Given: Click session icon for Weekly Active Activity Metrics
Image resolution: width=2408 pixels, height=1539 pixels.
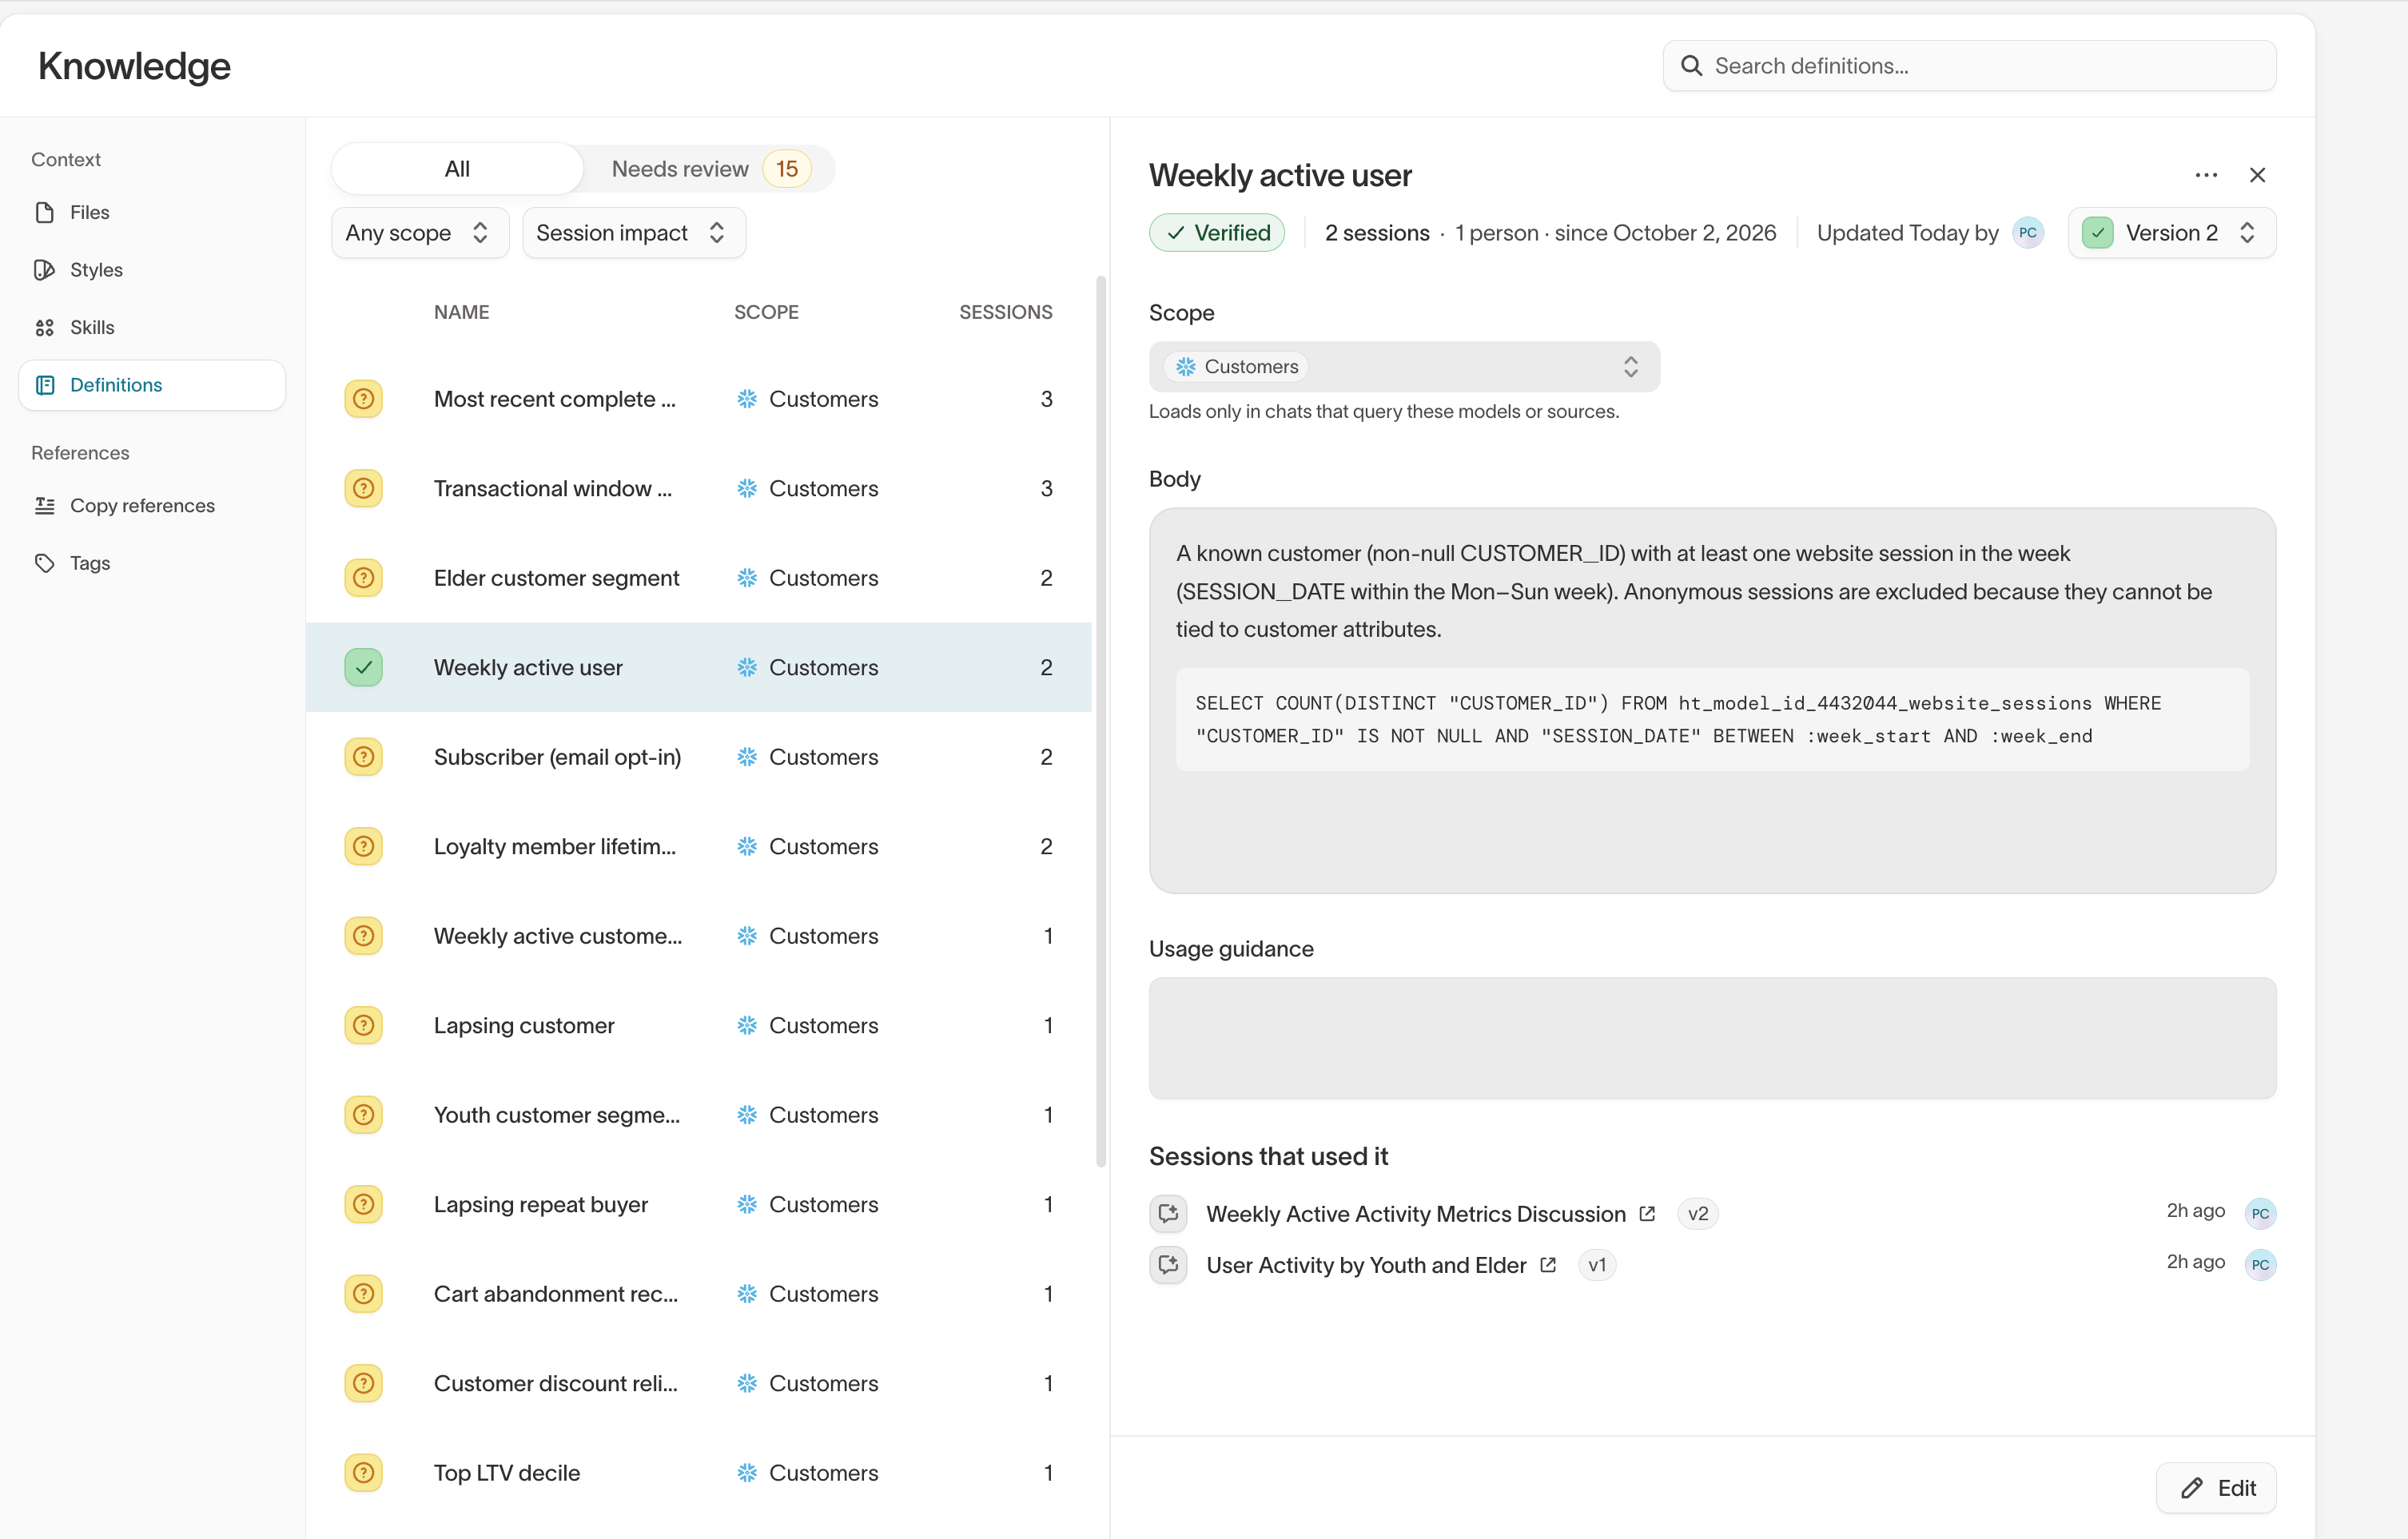Looking at the screenshot, I should [1168, 1214].
